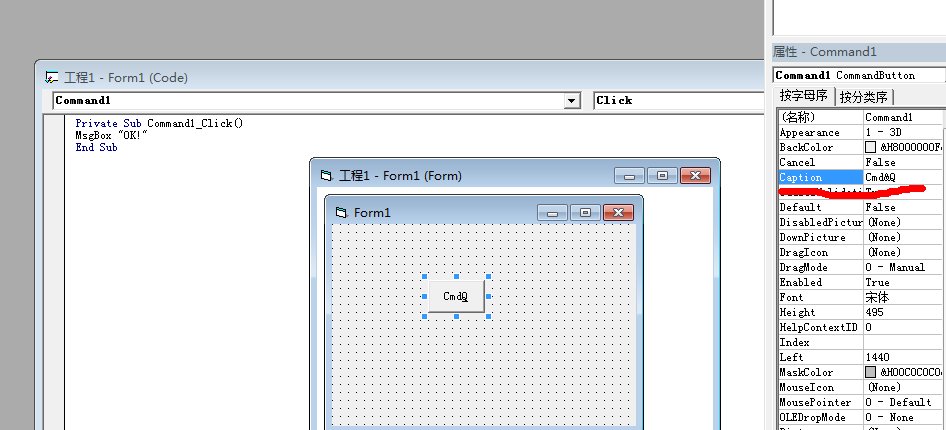Switch to the 按字母序 tab
Viewport: 946px width, 430px height.
[x=805, y=97]
